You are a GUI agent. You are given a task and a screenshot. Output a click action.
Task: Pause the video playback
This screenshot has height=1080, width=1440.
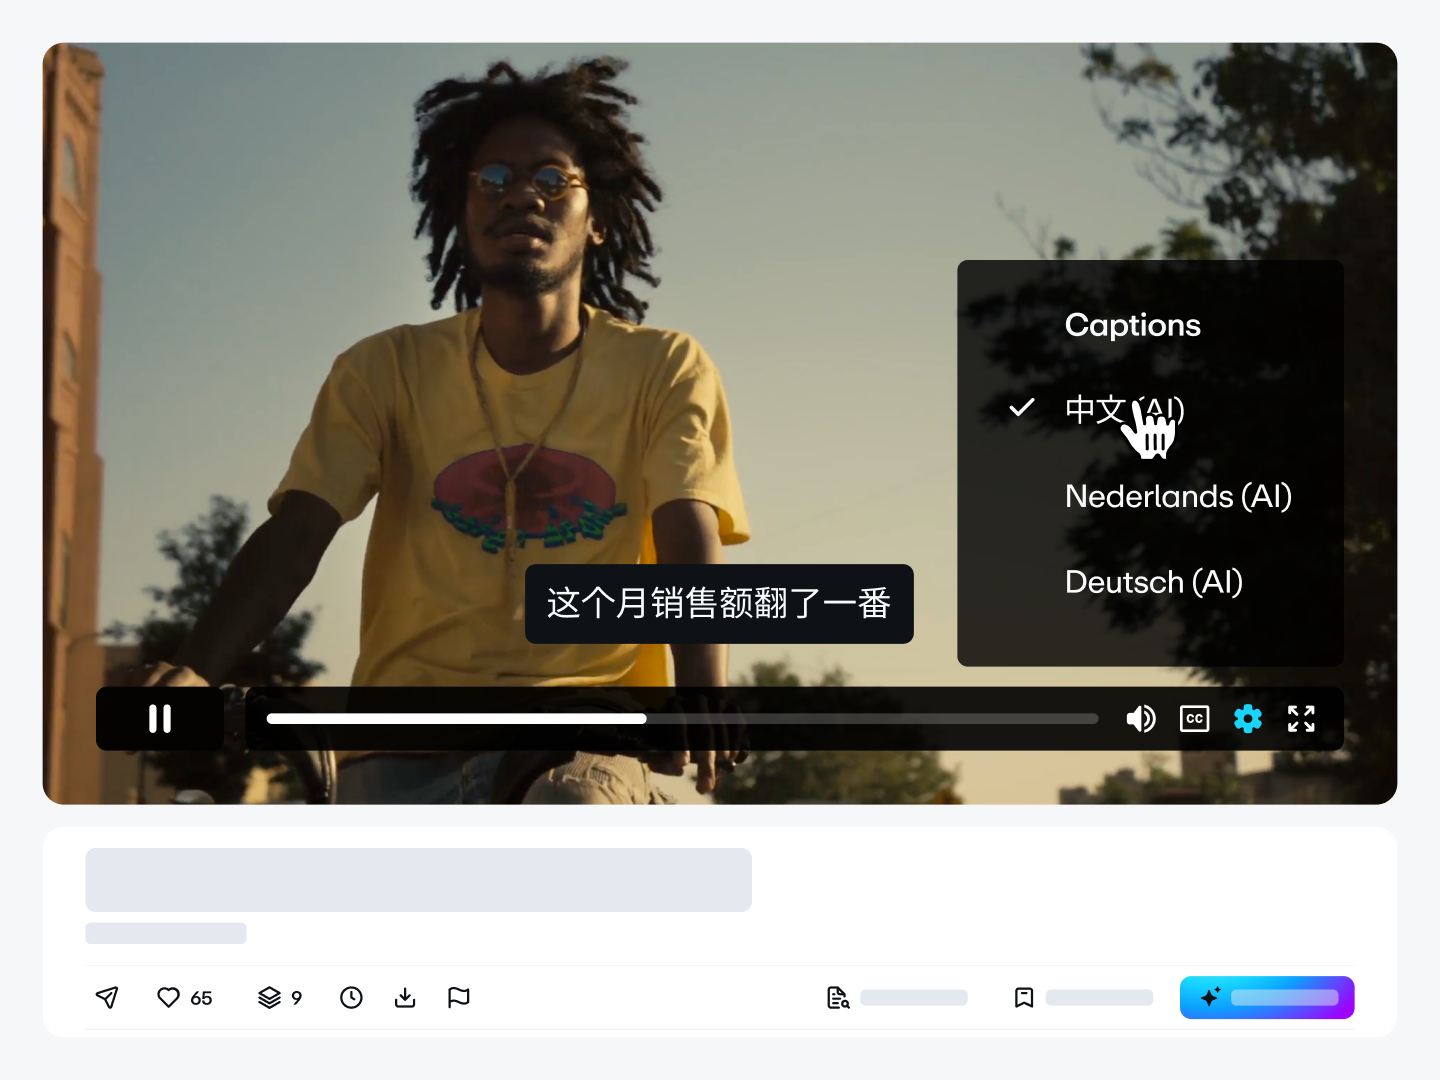click(160, 719)
